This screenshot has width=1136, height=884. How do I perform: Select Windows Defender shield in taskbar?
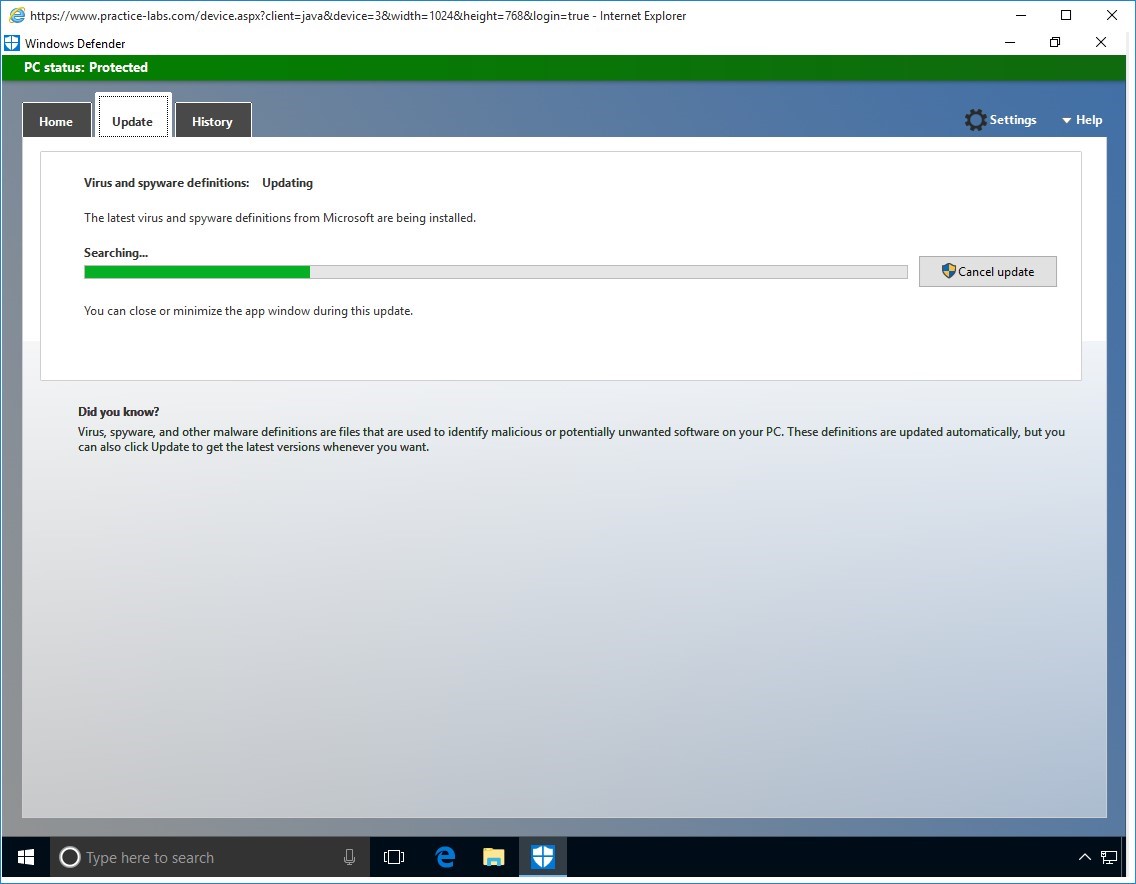tap(543, 857)
